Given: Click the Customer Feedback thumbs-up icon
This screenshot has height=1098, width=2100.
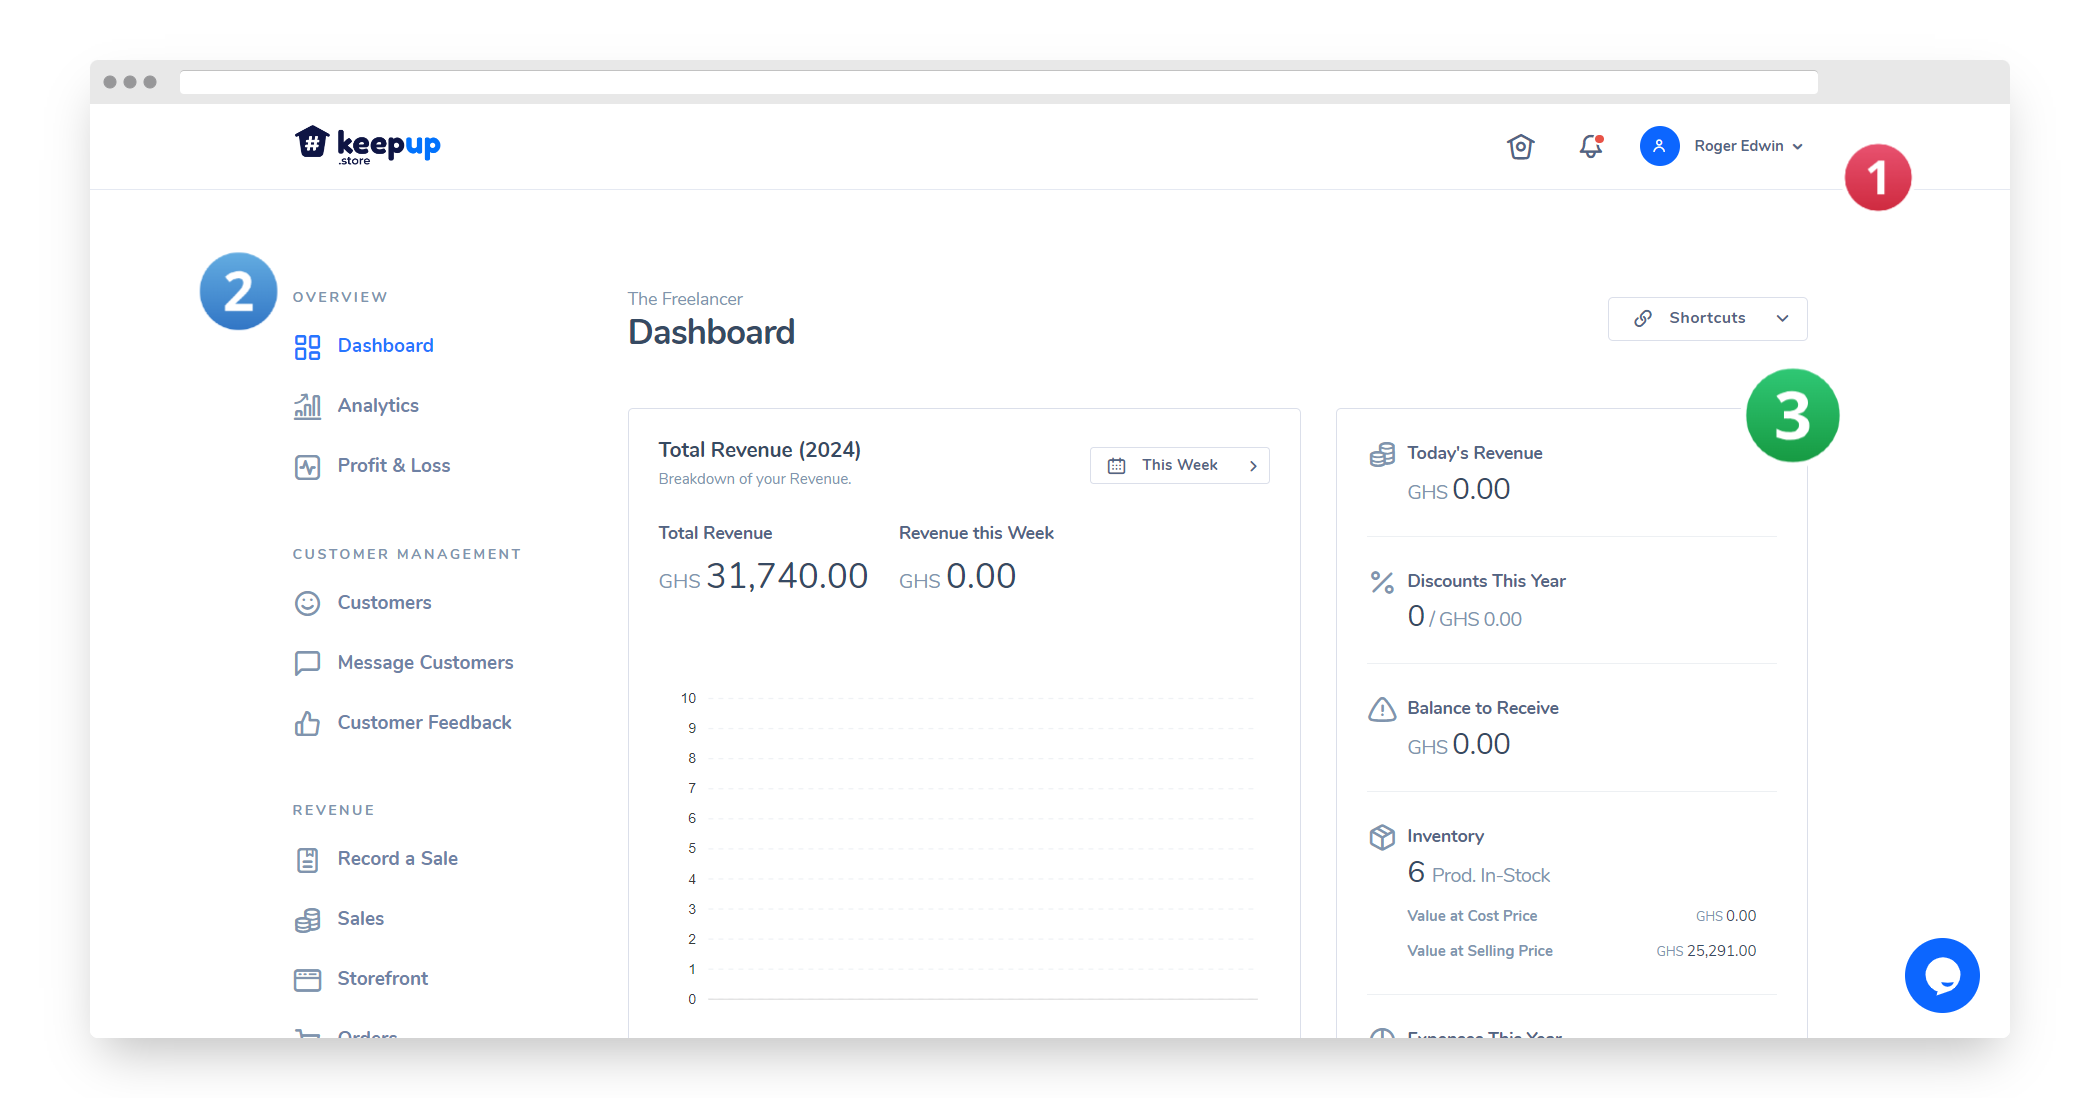Looking at the screenshot, I should (x=307, y=723).
